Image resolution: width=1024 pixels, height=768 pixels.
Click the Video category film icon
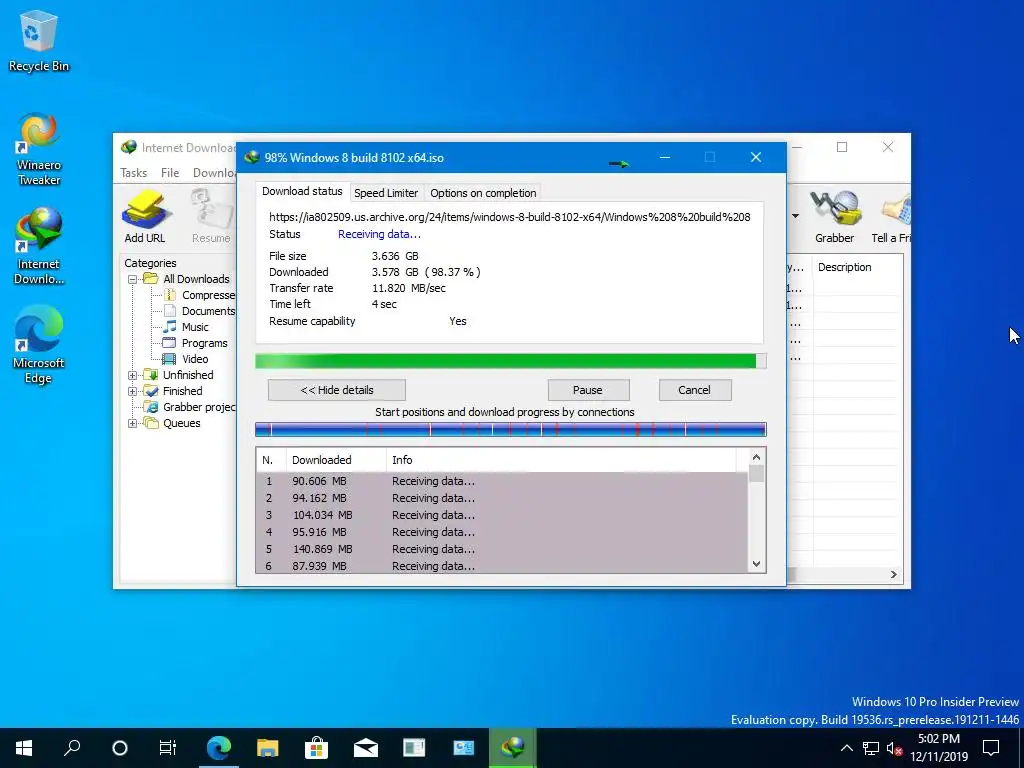(x=169, y=359)
